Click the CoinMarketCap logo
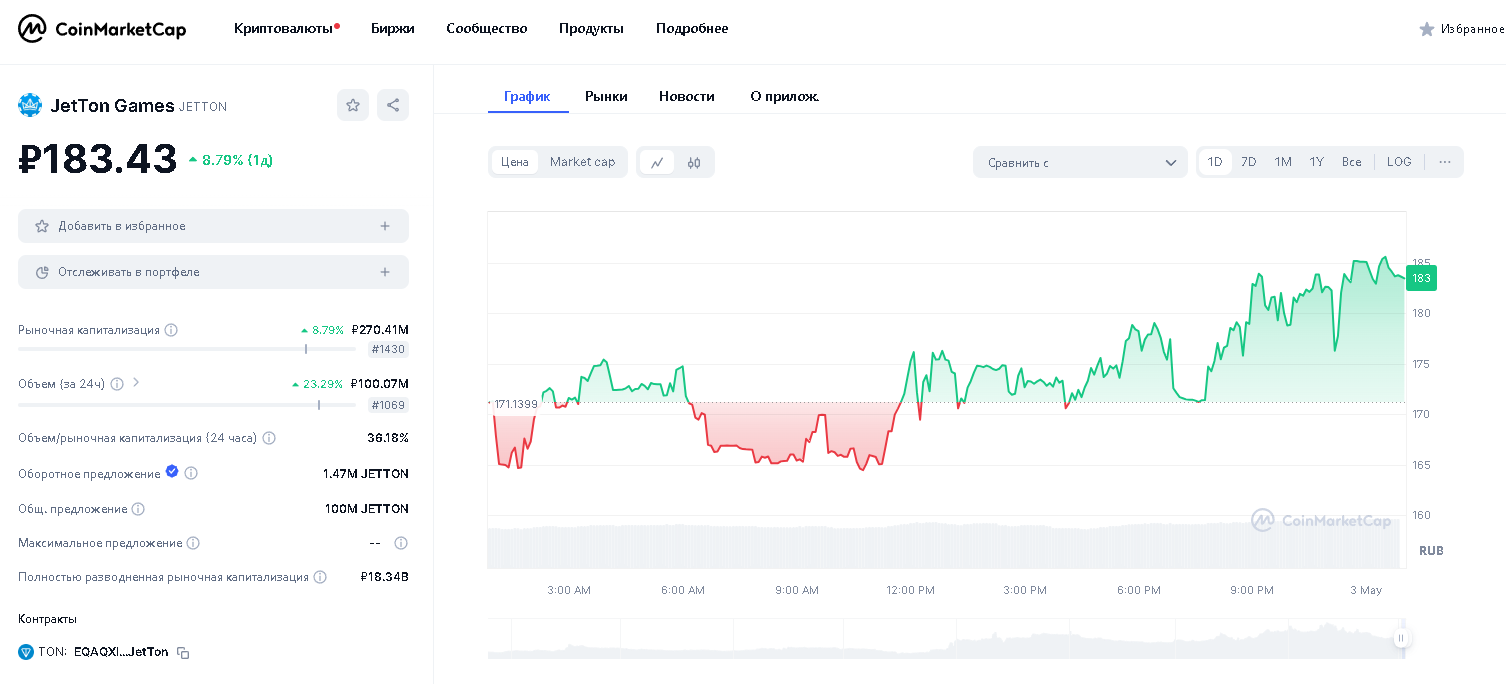The height and width of the screenshot is (684, 1506). coord(102,29)
